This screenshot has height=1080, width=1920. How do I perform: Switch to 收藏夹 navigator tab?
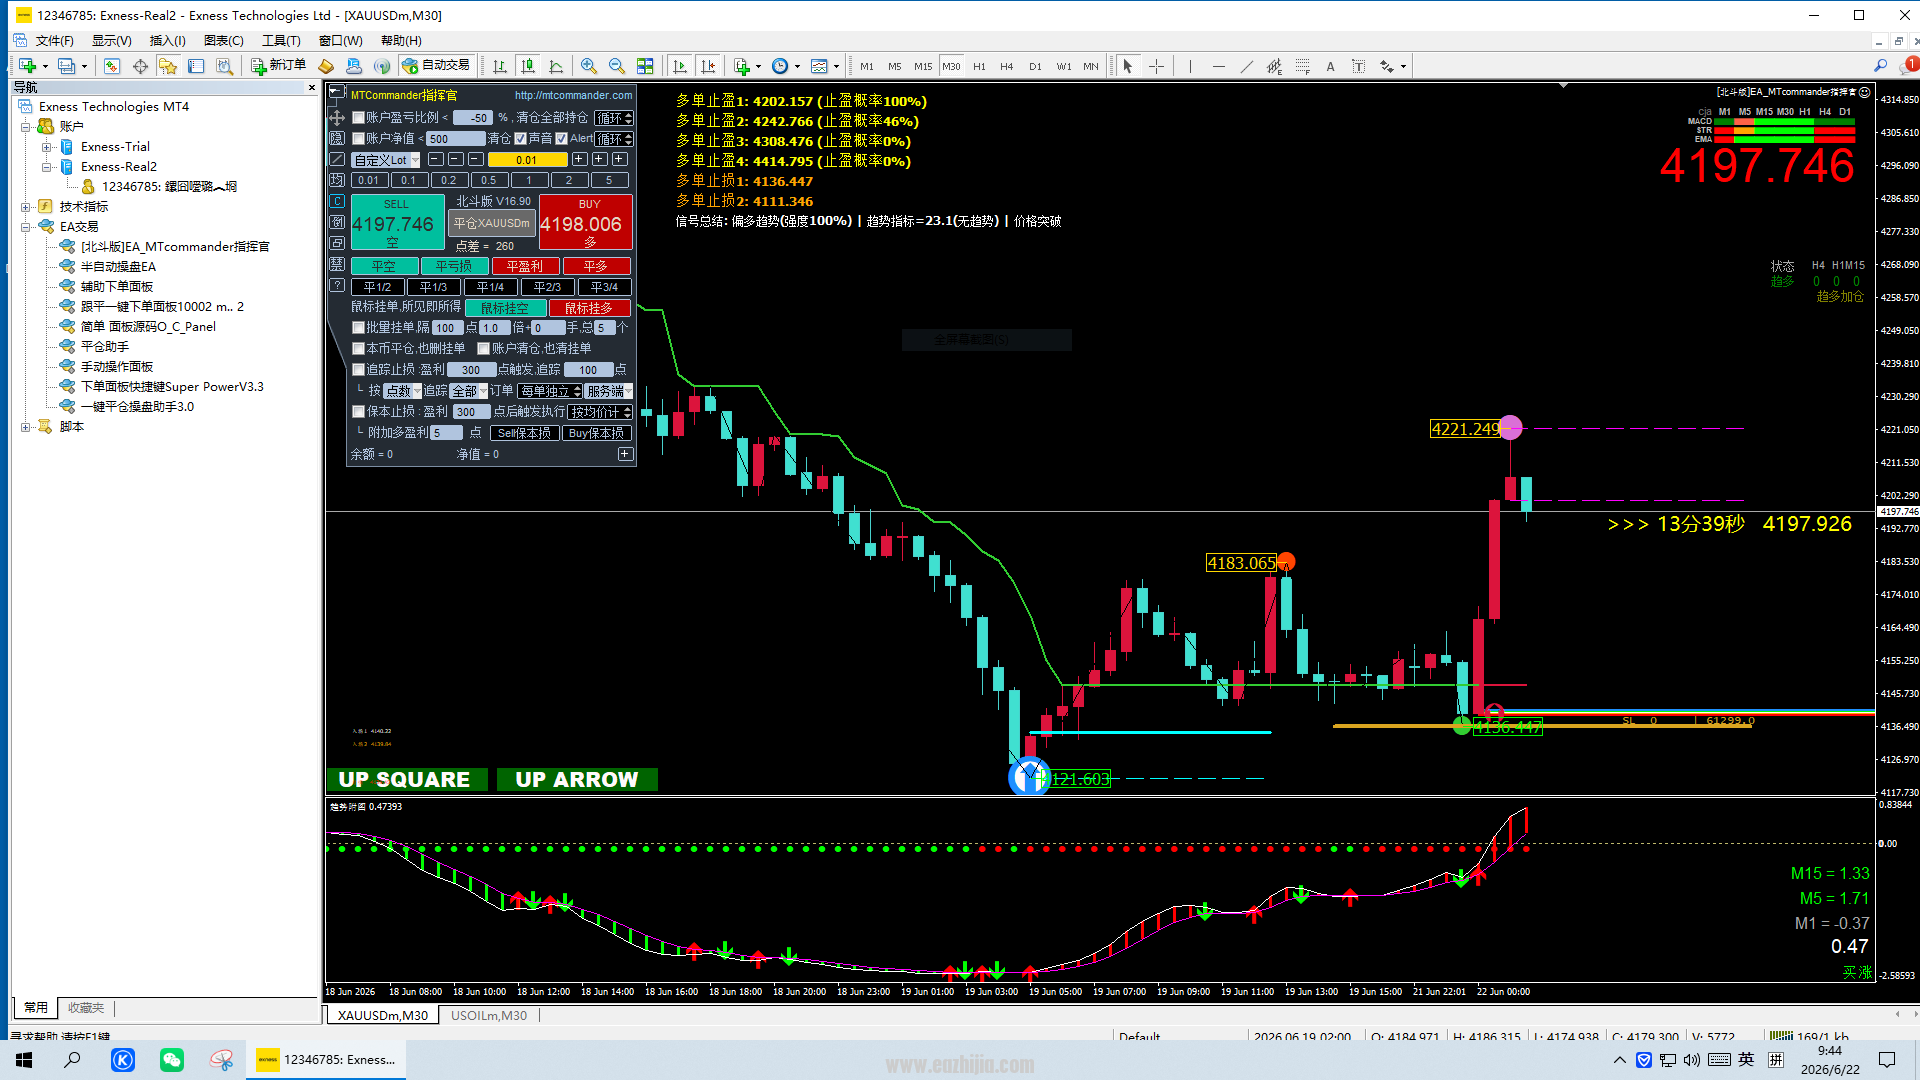coord(86,1008)
